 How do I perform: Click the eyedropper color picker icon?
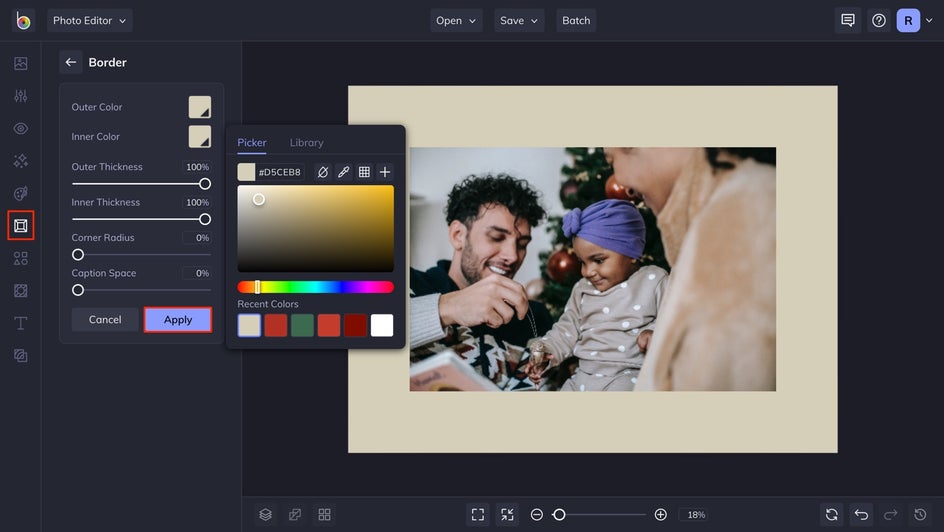coord(343,172)
